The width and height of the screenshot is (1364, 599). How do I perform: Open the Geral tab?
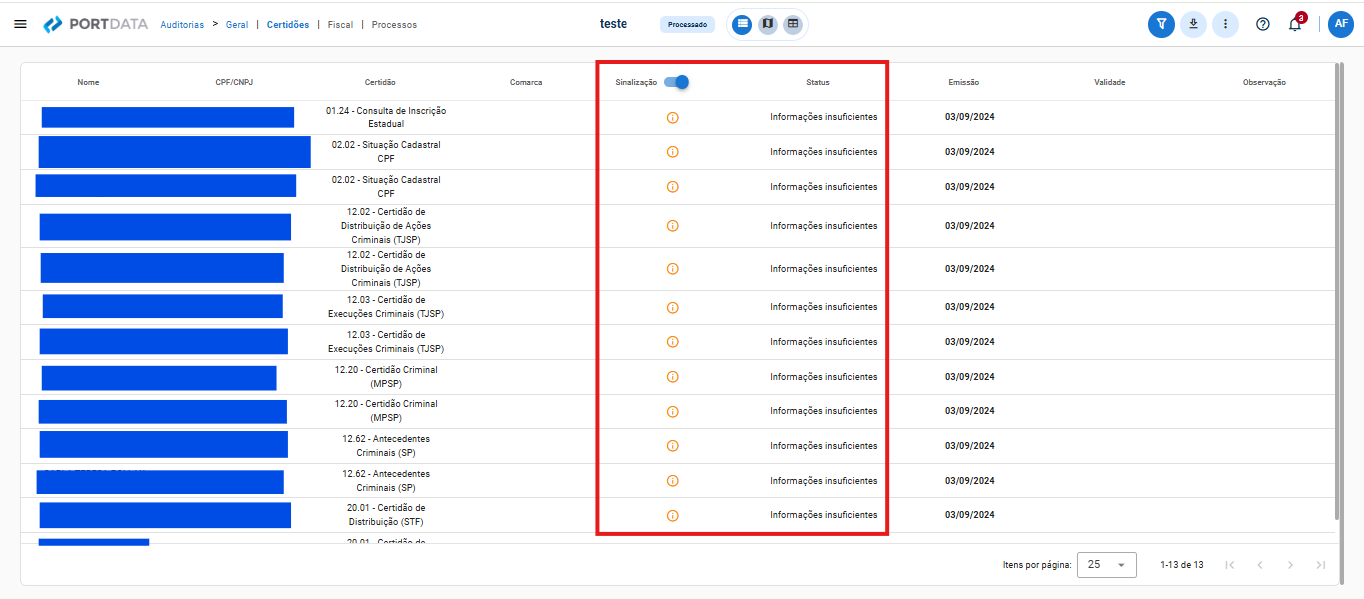[238, 24]
